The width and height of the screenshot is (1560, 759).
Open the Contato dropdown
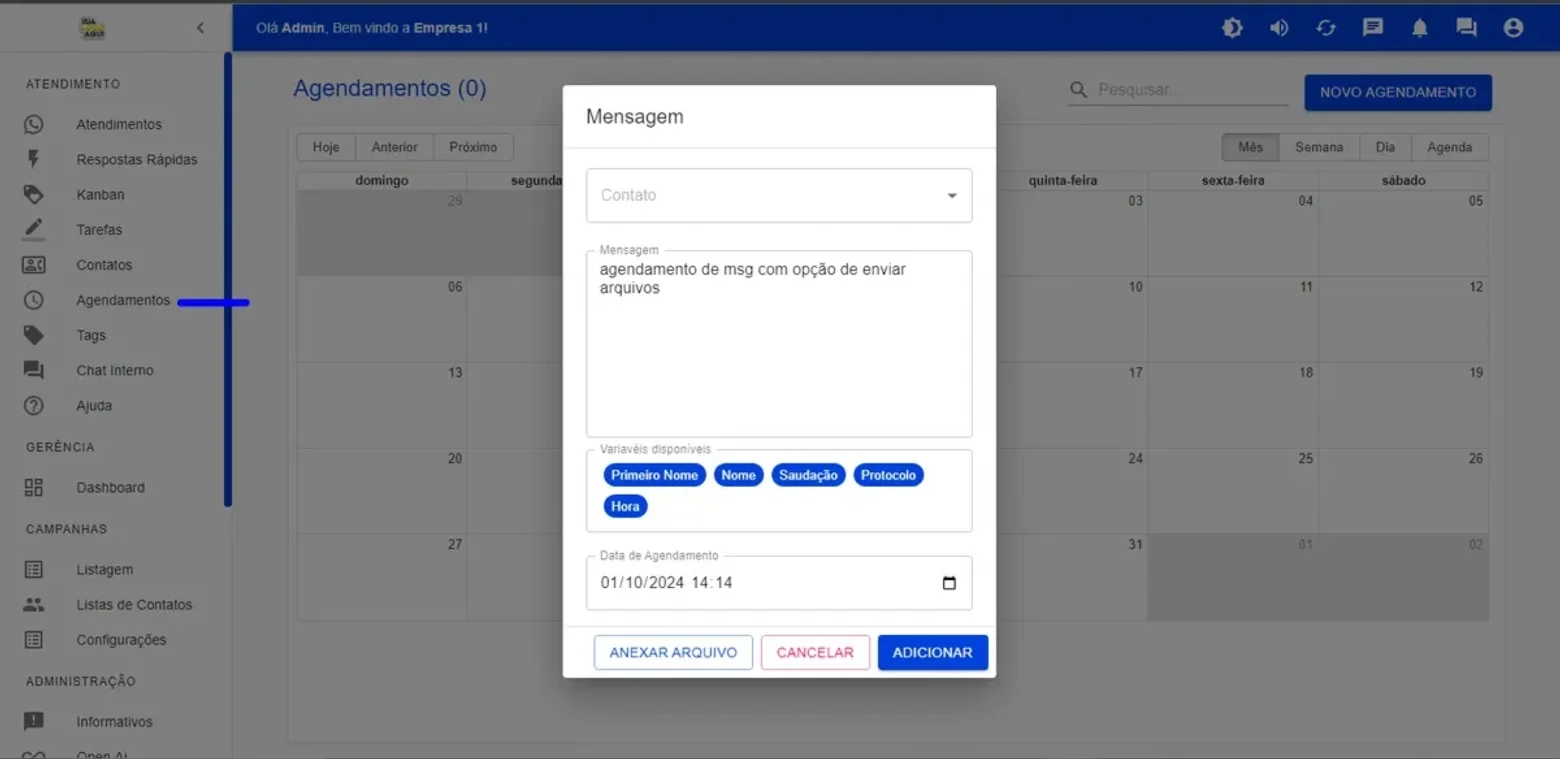tap(779, 195)
